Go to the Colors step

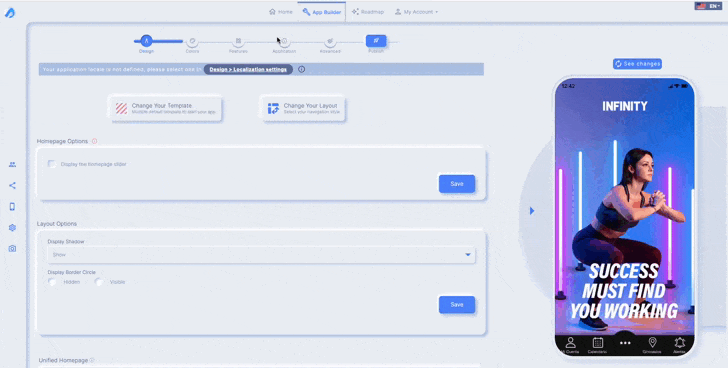pyautogui.click(x=192, y=41)
